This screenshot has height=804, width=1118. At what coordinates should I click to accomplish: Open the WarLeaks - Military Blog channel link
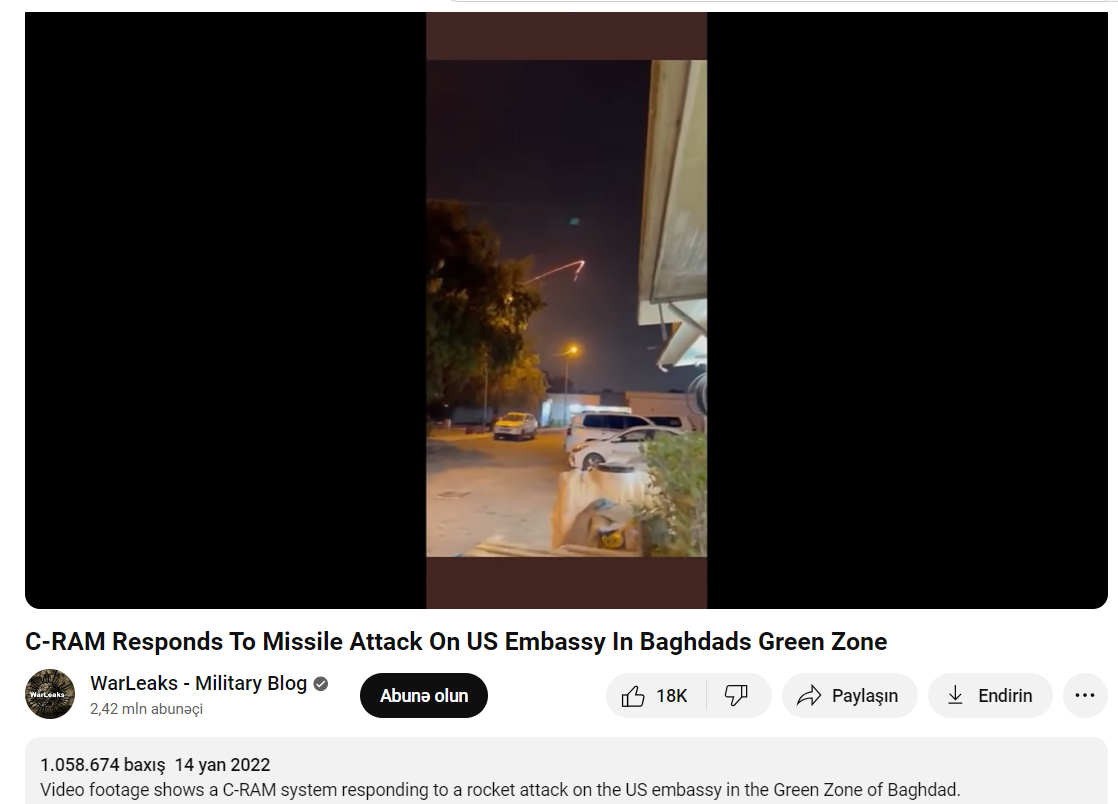[x=198, y=683]
